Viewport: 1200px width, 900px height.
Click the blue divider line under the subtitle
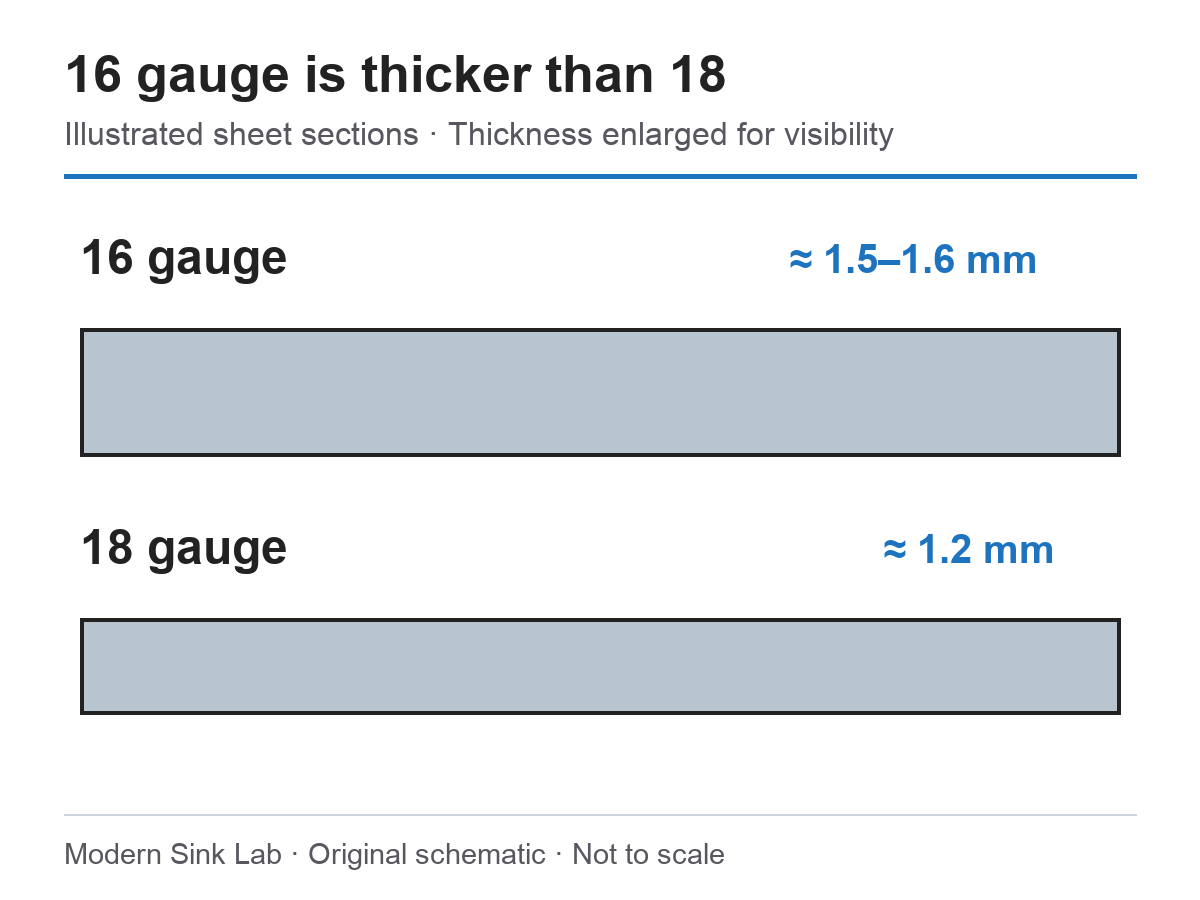pos(600,177)
